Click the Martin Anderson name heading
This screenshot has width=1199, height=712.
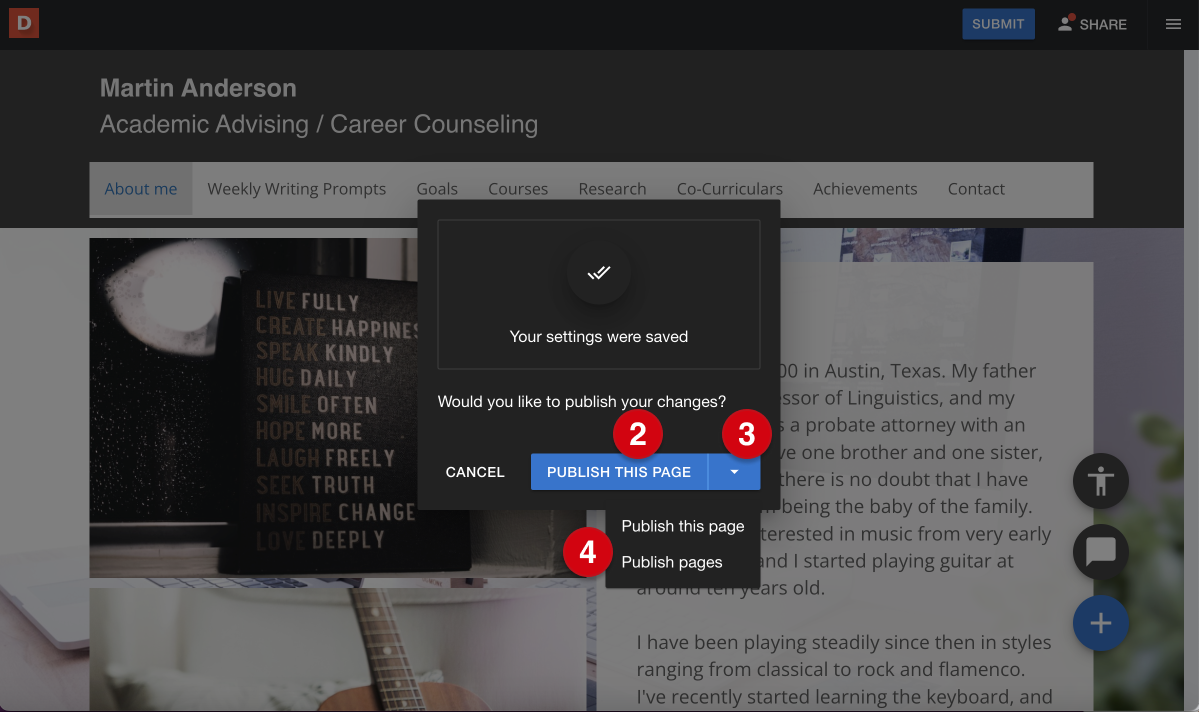coord(198,88)
